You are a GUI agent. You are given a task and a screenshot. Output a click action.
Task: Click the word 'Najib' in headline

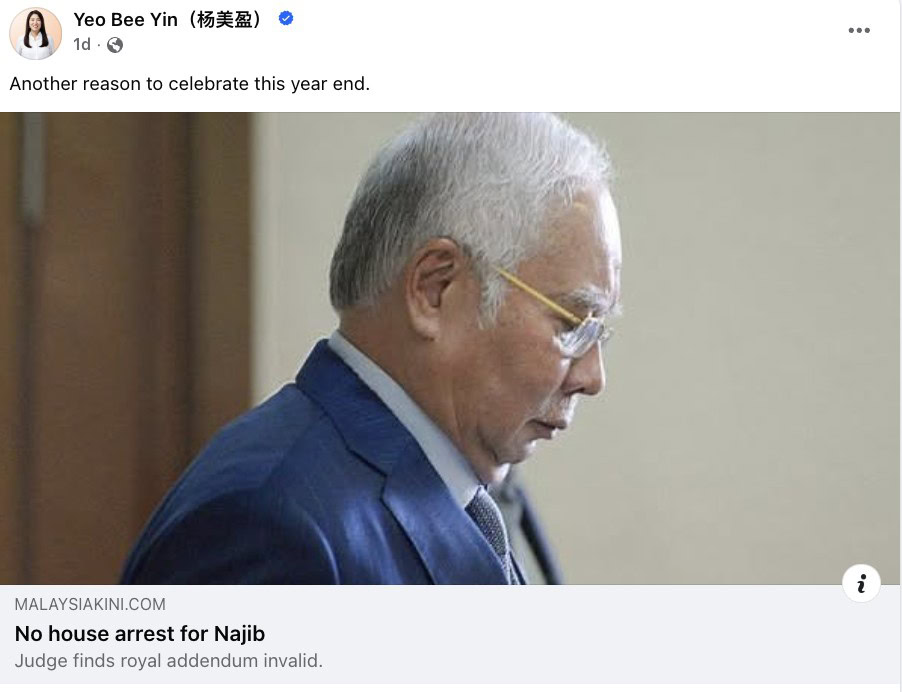point(239,633)
